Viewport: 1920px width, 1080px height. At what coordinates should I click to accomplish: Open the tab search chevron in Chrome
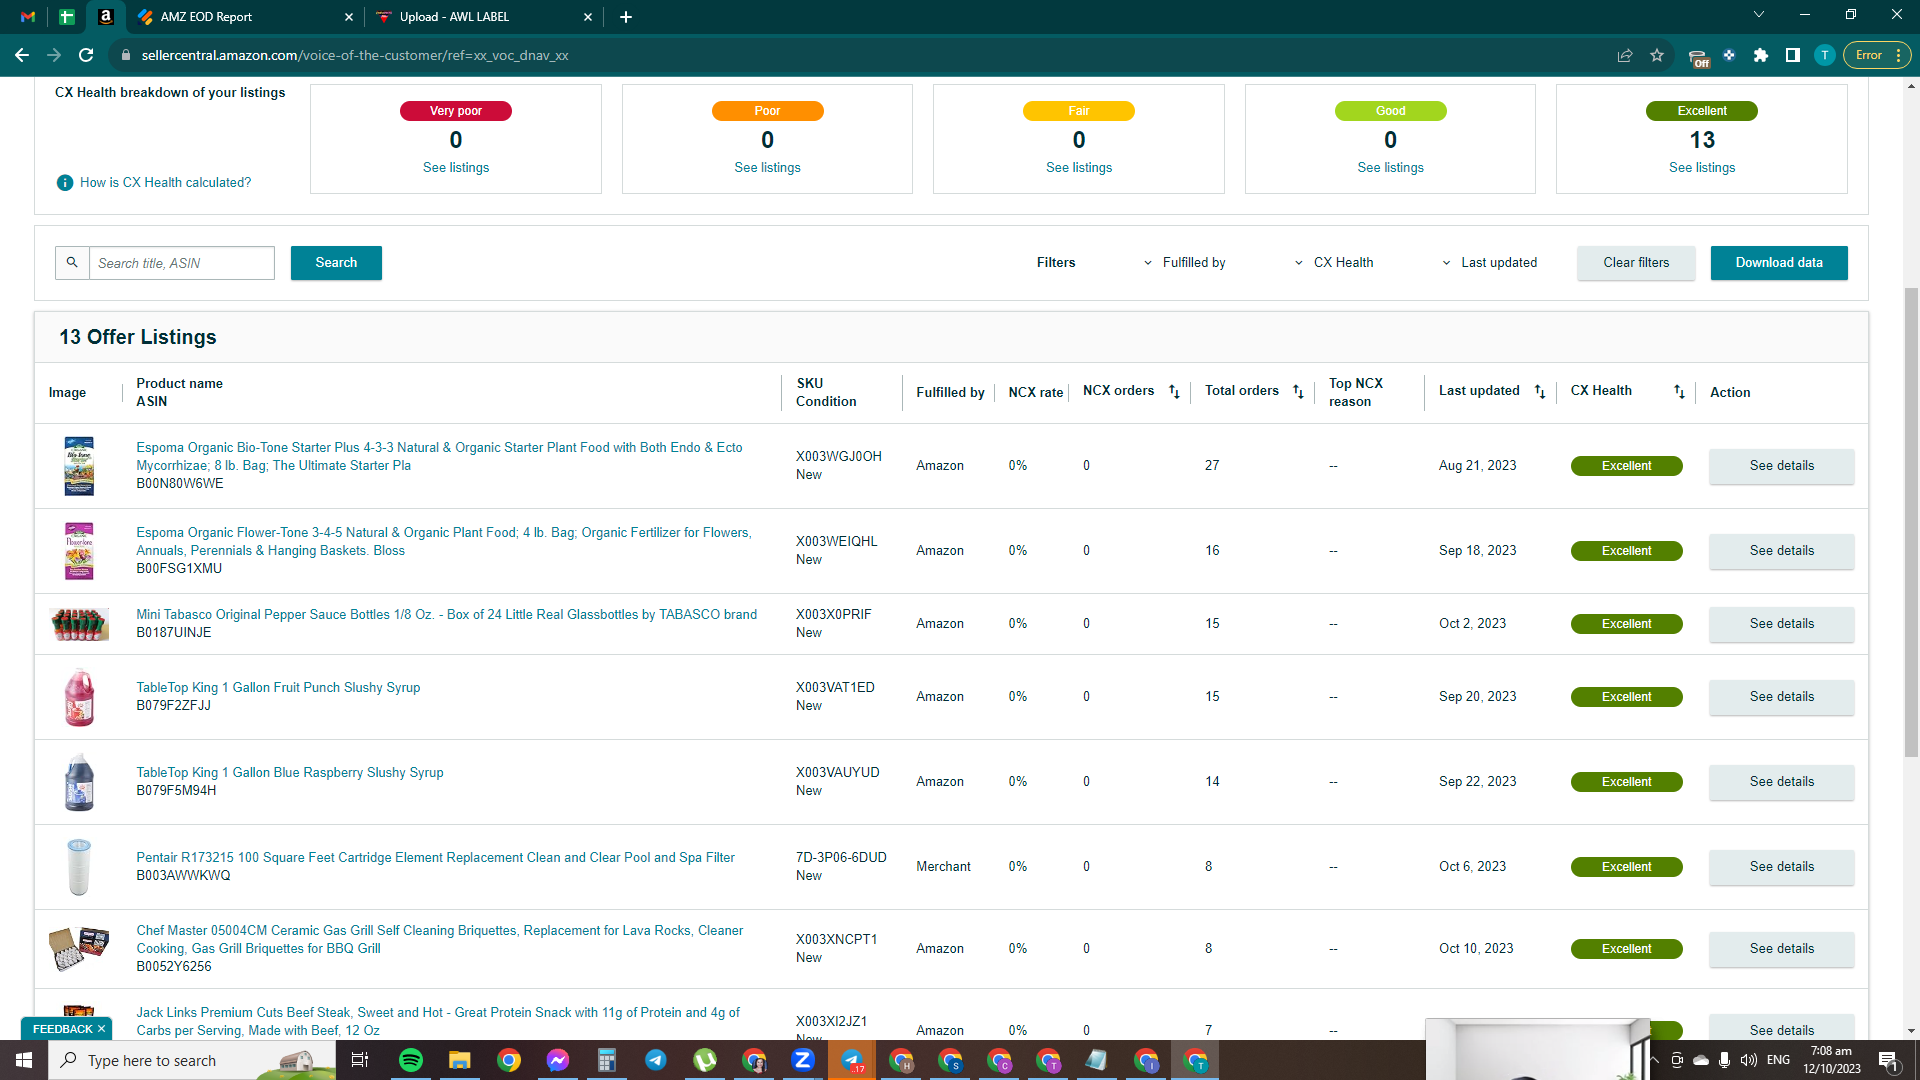pyautogui.click(x=1759, y=15)
